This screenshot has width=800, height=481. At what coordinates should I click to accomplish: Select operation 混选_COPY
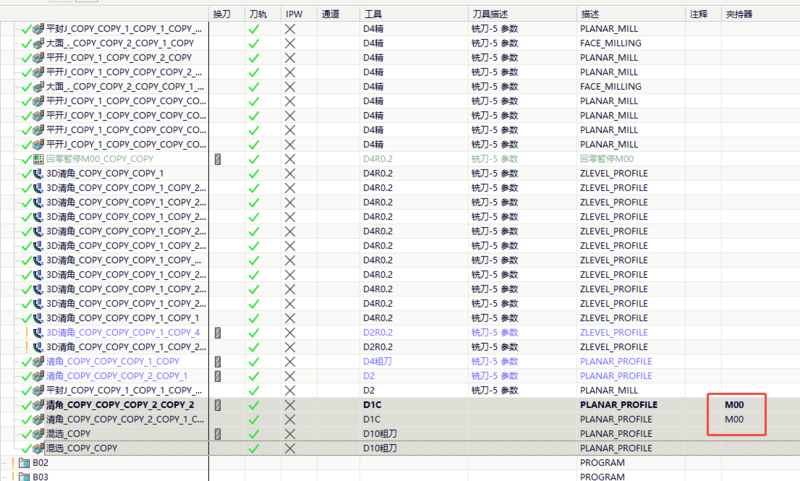click(x=68, y=434)
